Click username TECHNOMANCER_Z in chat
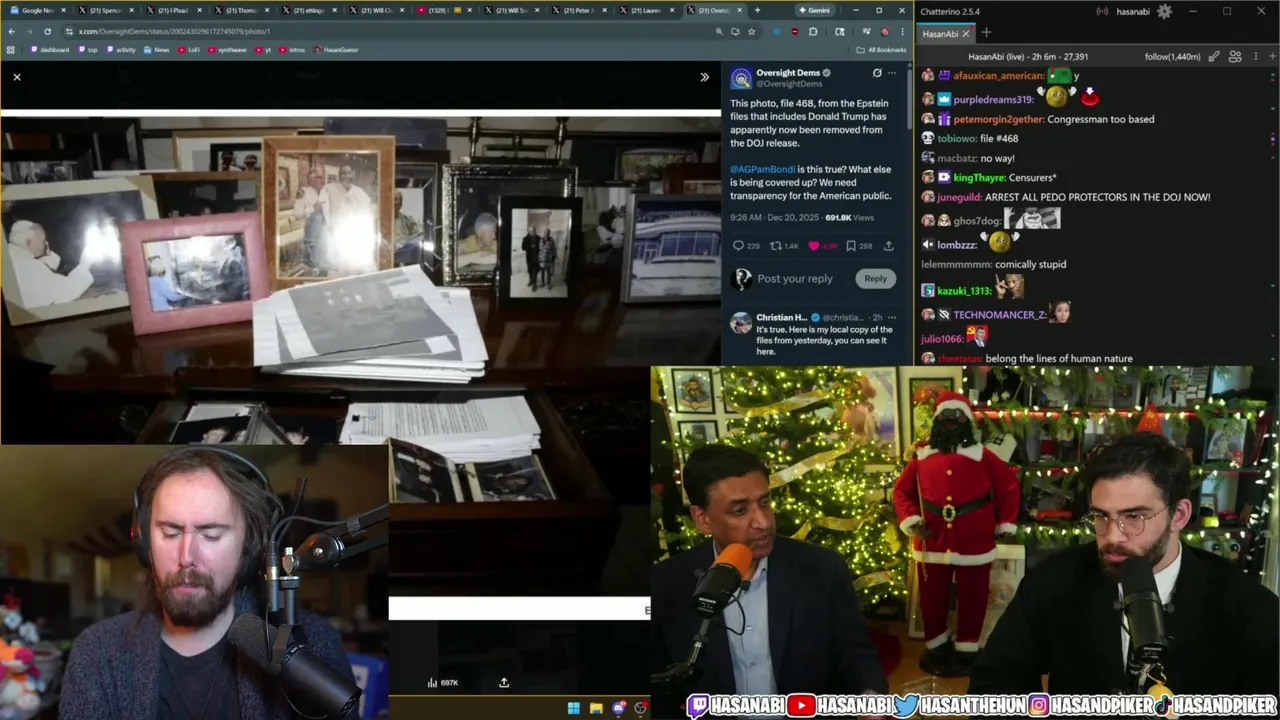1280x720 pixels. (1000, 314)
